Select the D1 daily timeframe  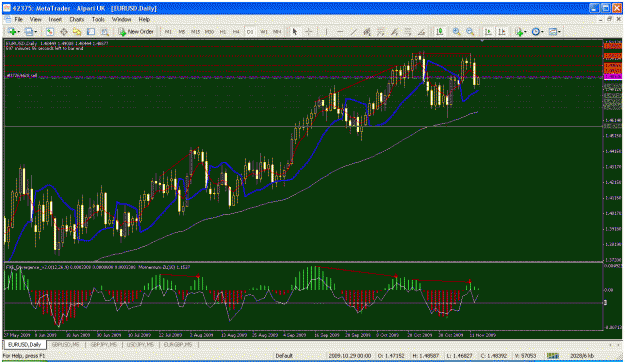[250, 31]
